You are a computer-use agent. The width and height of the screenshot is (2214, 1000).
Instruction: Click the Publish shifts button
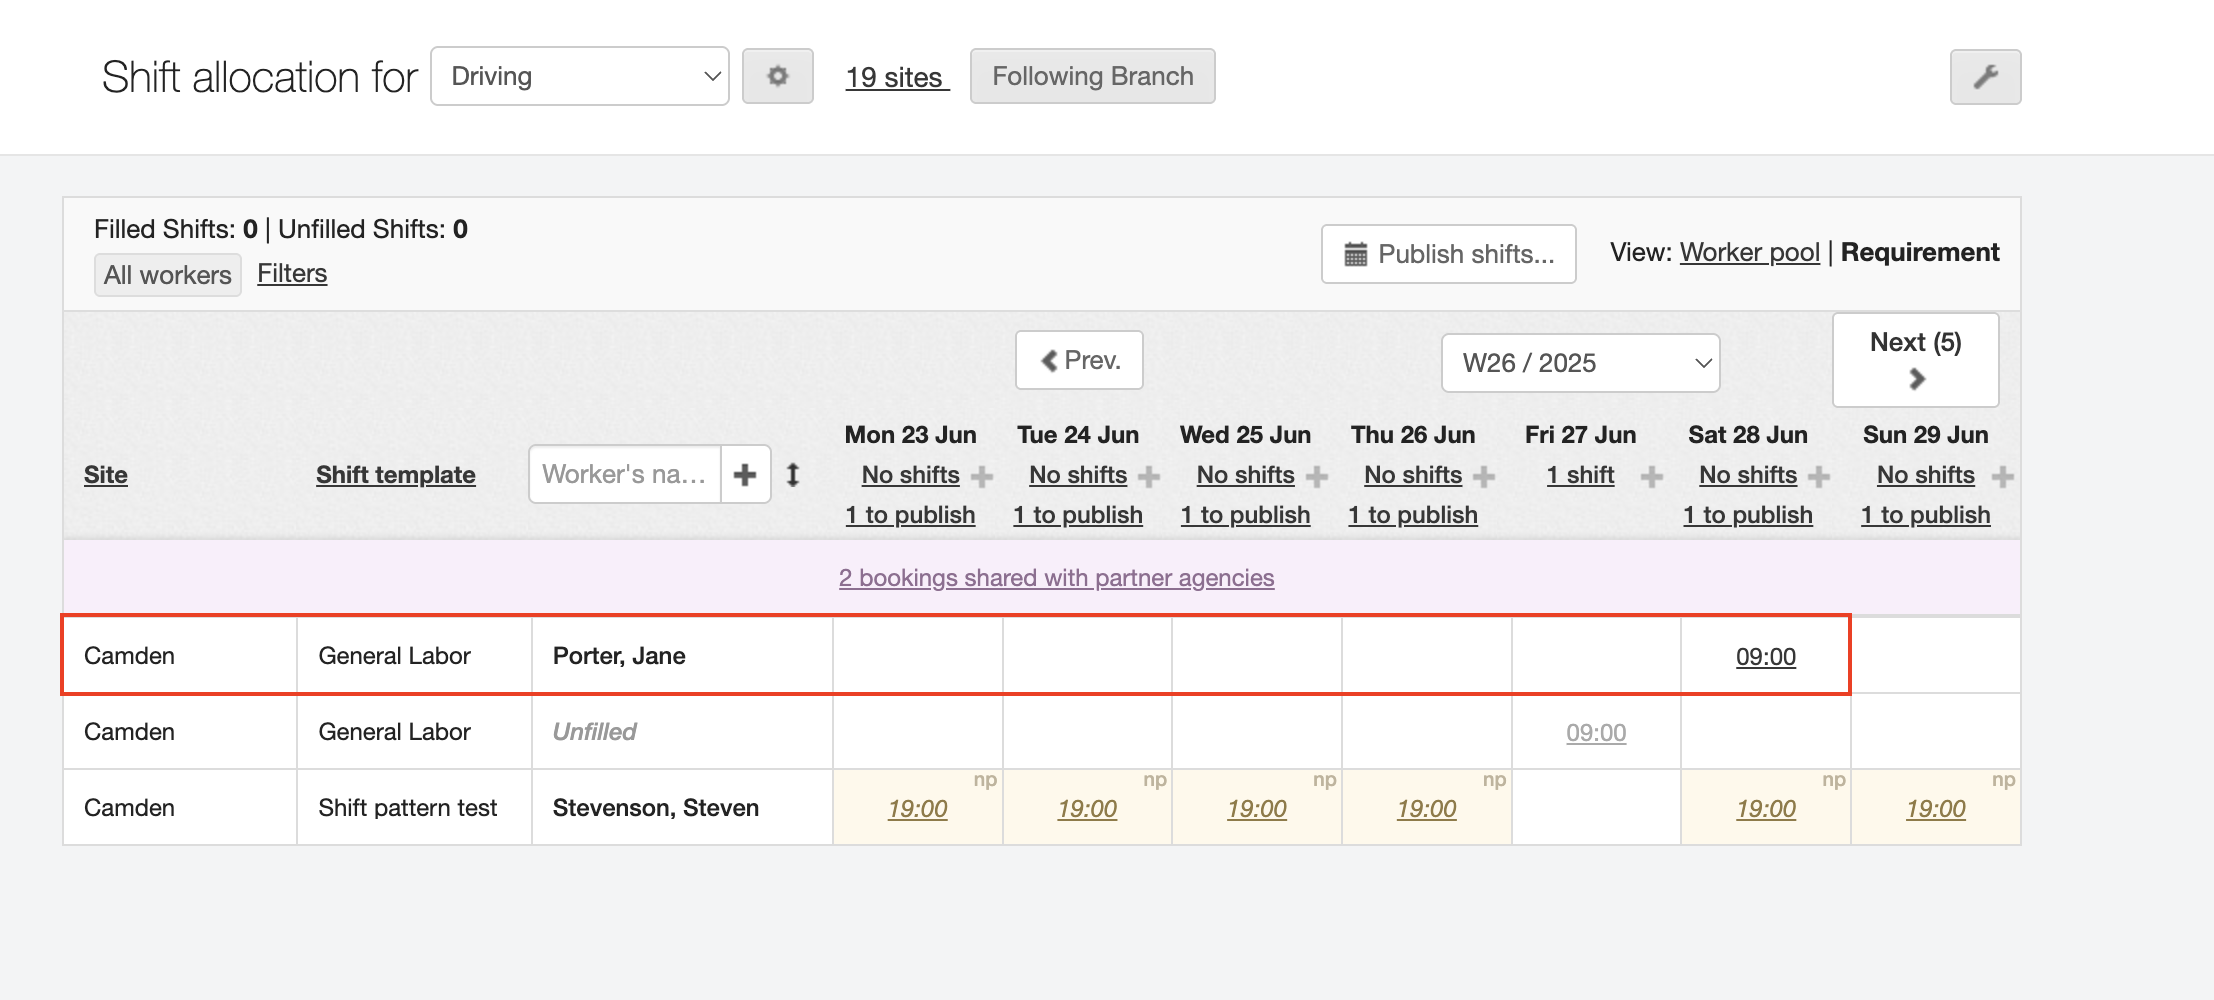pos(1448,254)
